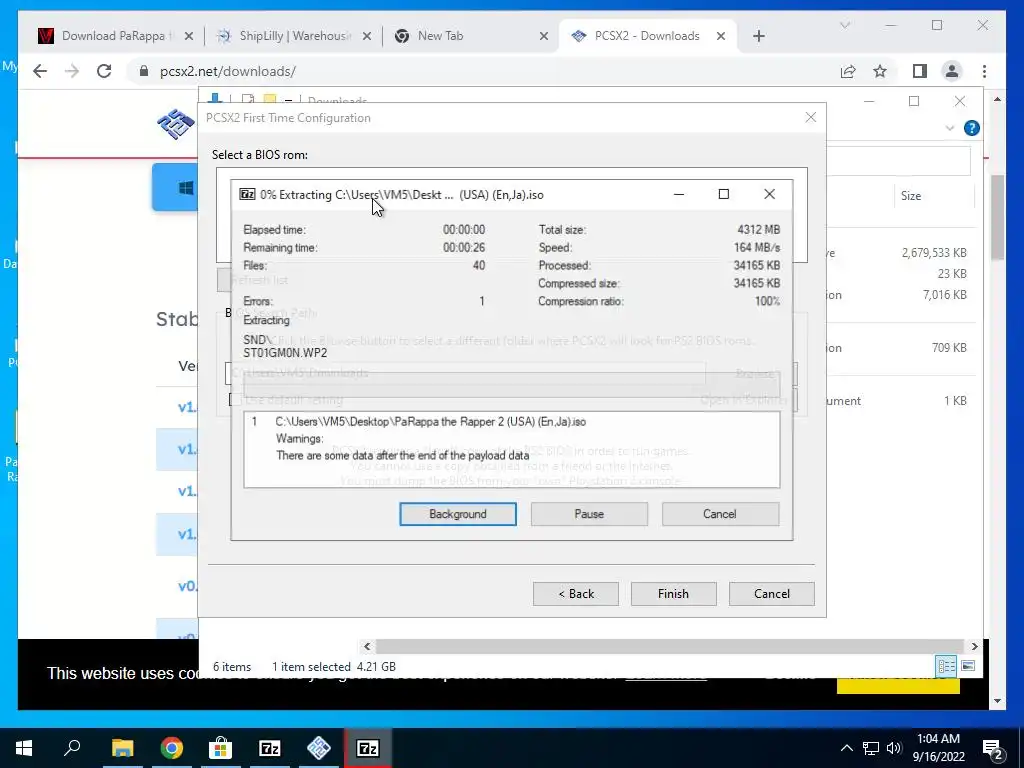Screen dimensions: 1024x768
Task: Close the New Tab tab
Action: (x=543, y=36)
